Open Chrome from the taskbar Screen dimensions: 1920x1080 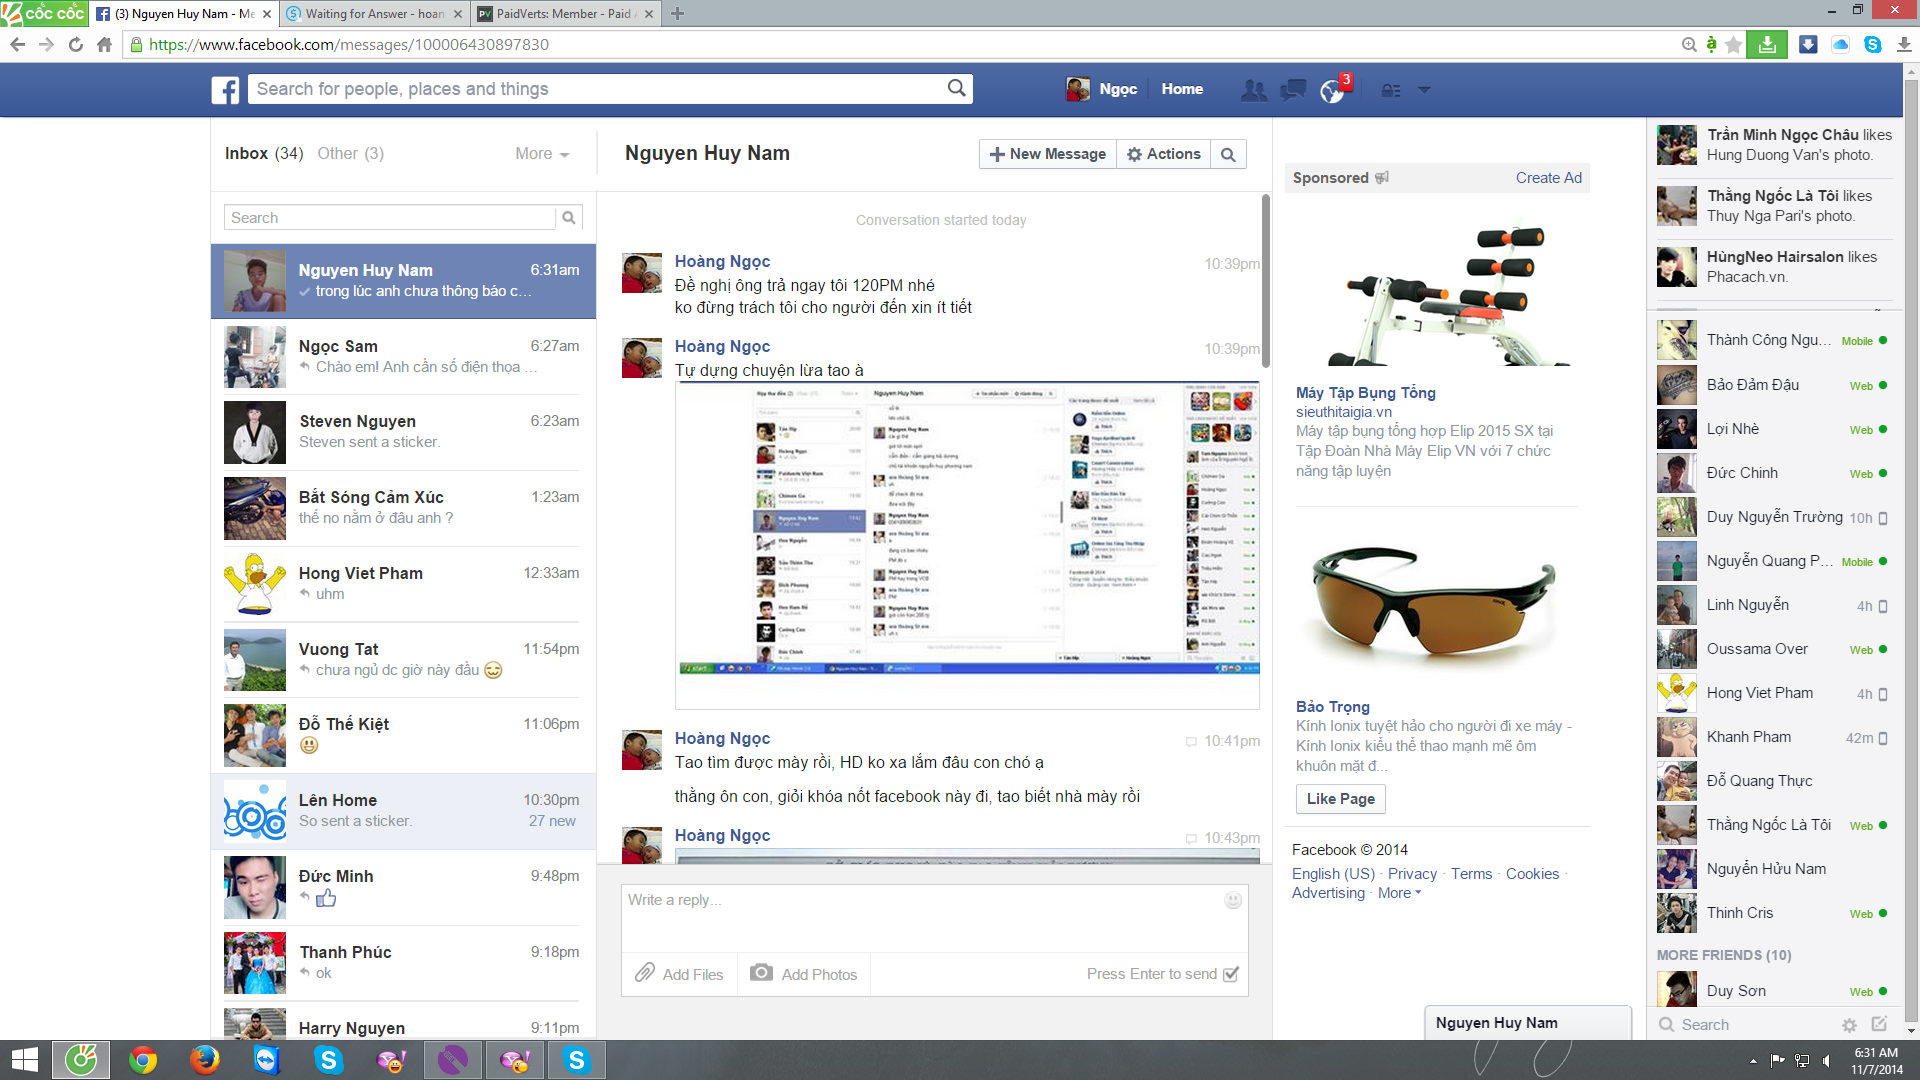tap(143, 1060)
